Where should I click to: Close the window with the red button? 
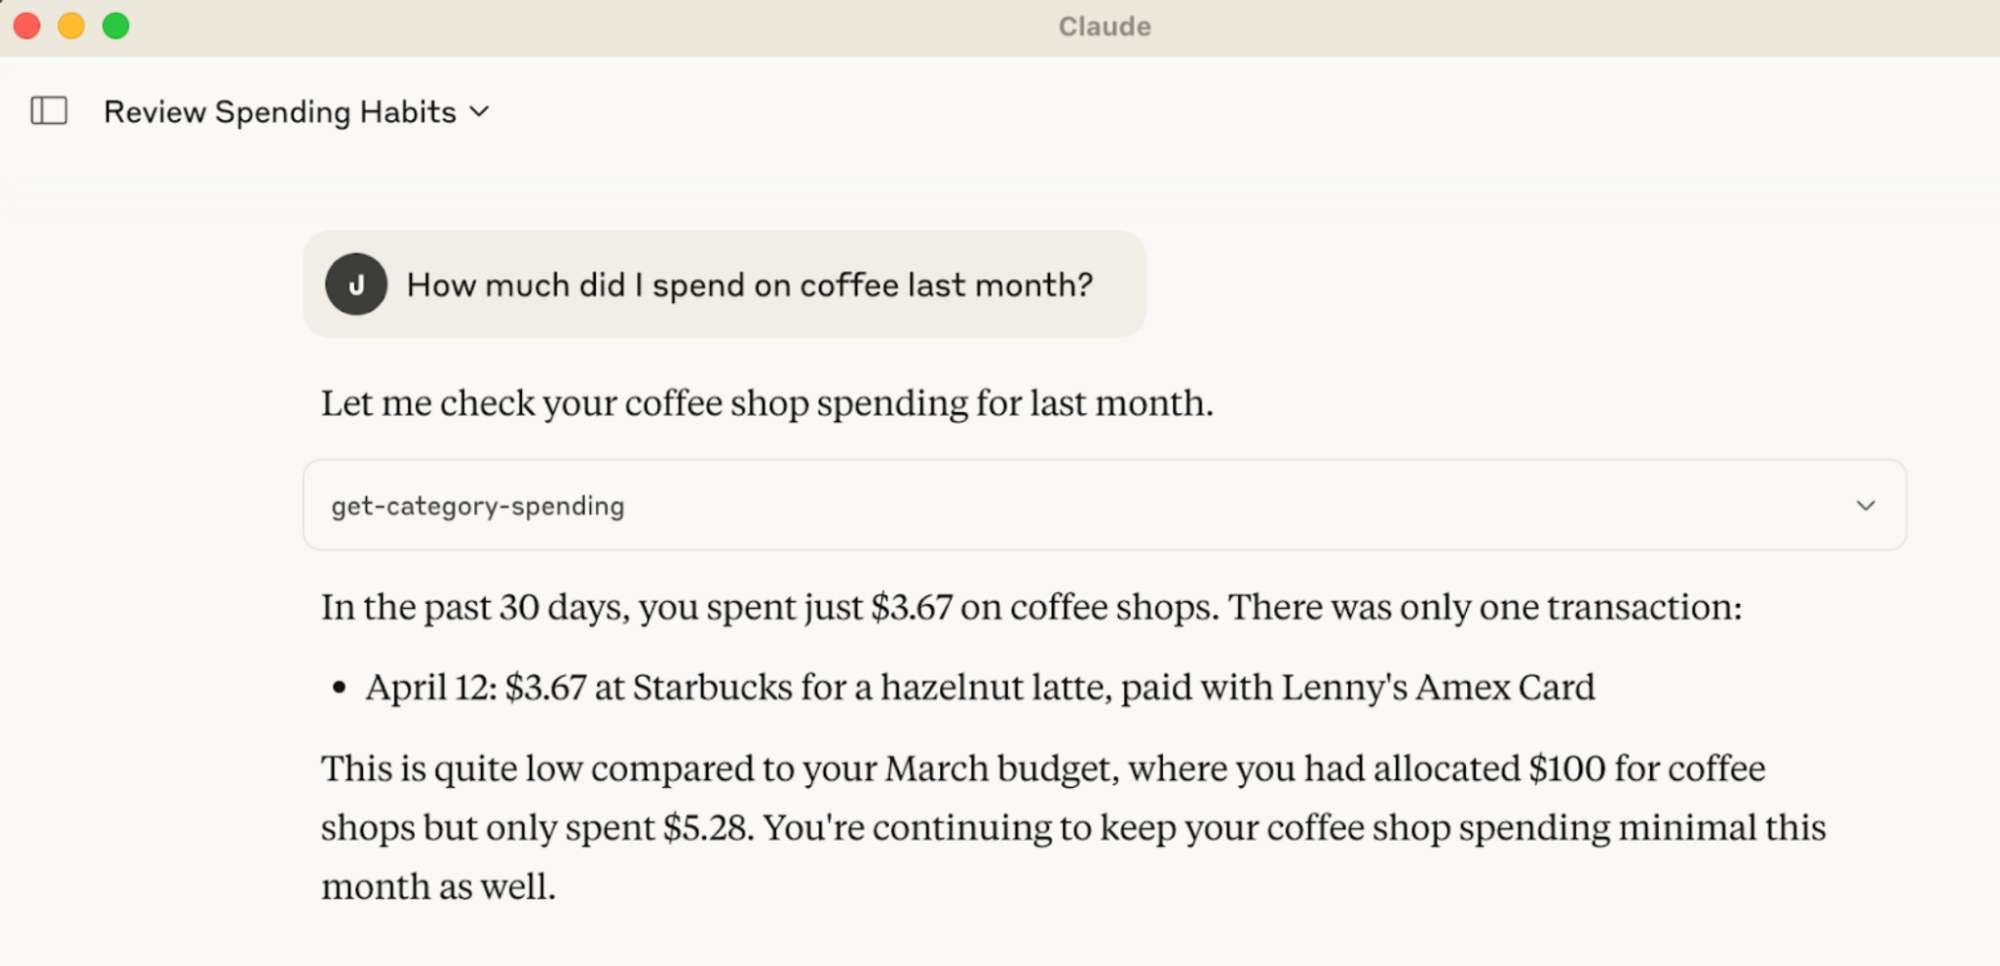coord(27,26)
